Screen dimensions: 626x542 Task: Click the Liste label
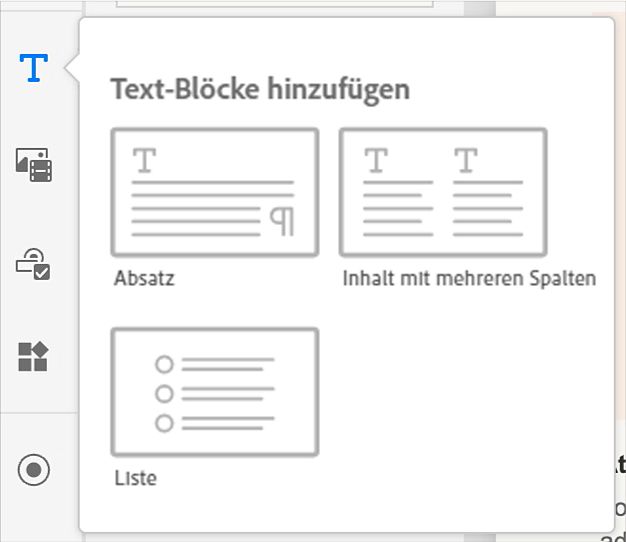(135, 478)
